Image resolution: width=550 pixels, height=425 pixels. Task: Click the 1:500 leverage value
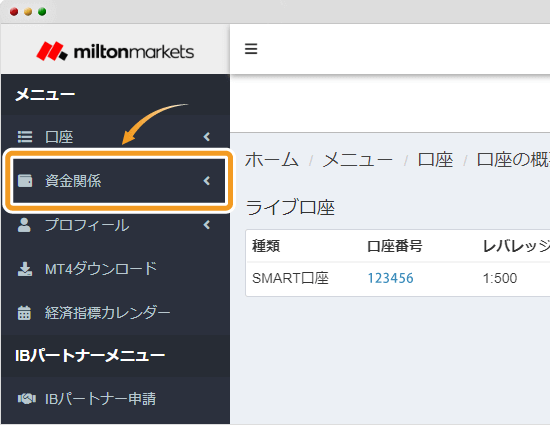coord(500,278)
